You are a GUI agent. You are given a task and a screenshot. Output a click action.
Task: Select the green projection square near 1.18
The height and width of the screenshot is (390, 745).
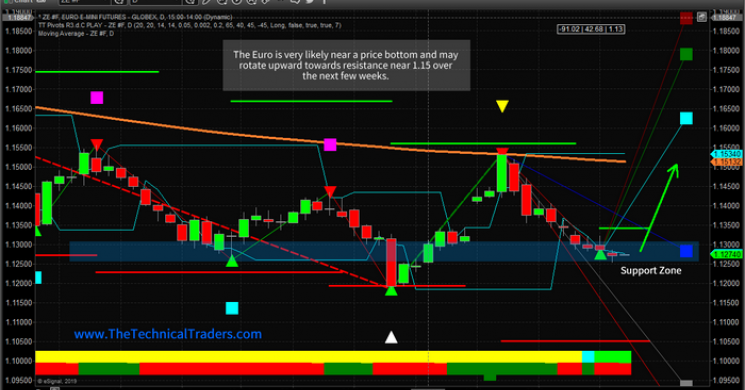686,54
